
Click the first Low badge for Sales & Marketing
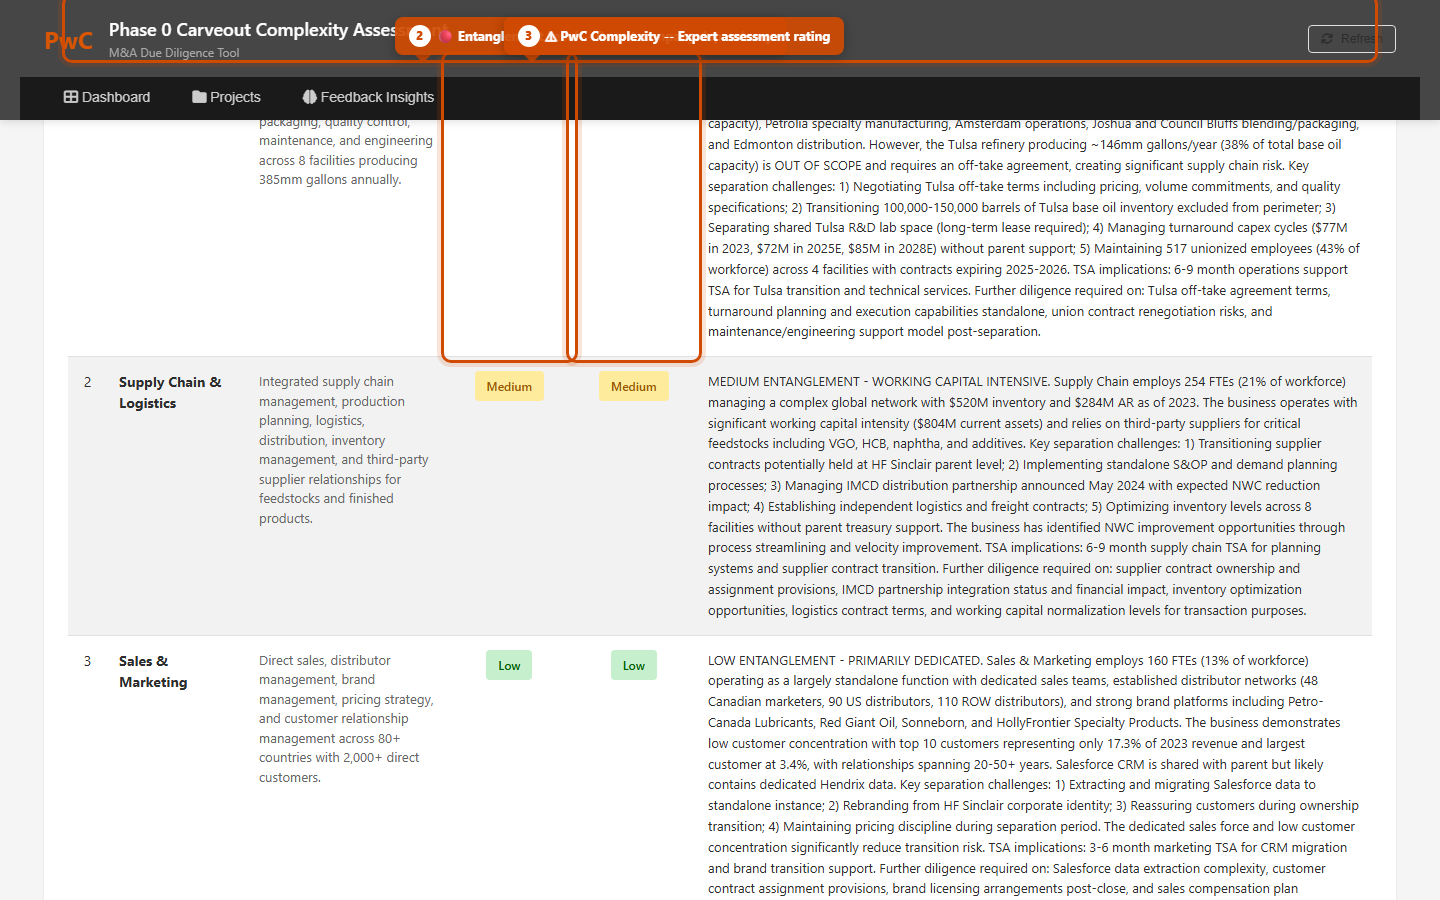tap(509, 666)
